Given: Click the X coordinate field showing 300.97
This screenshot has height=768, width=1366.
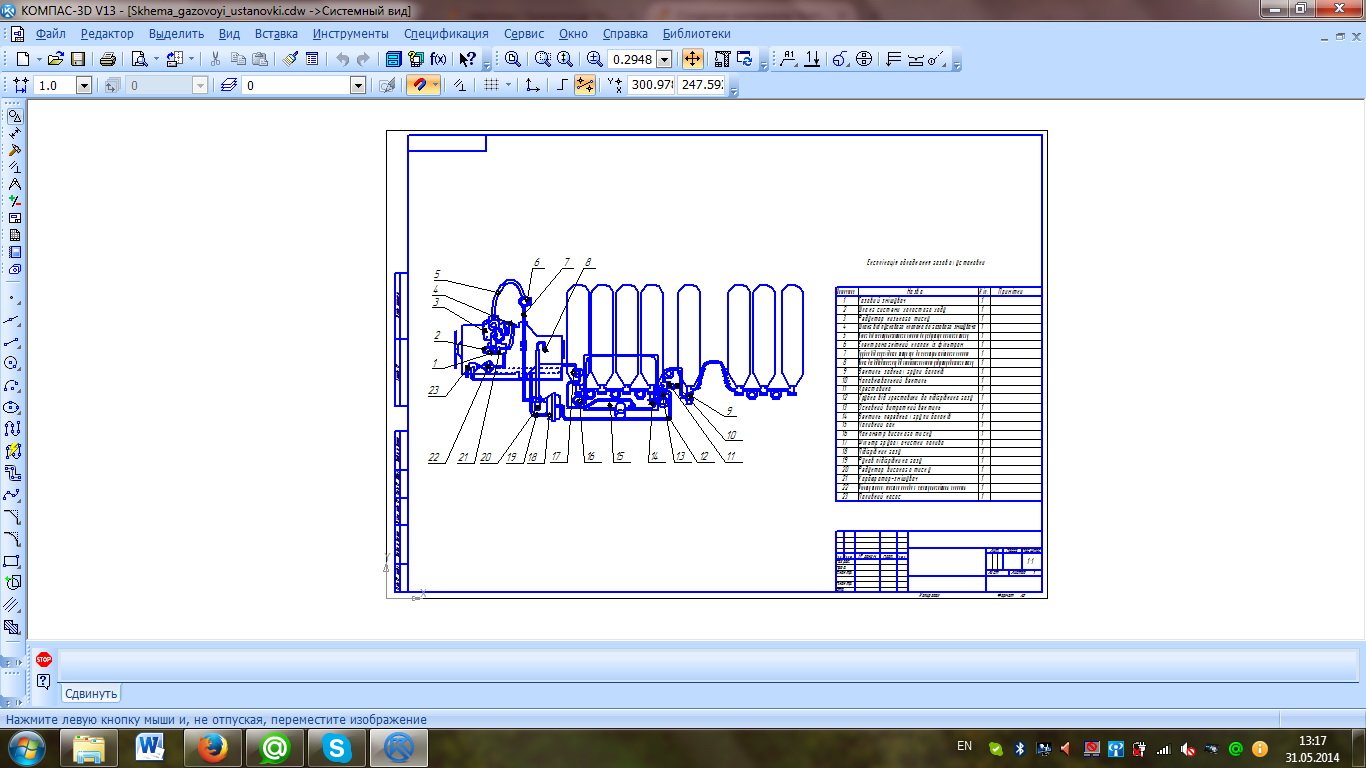Looking at the screenshot, I should 650,85.
